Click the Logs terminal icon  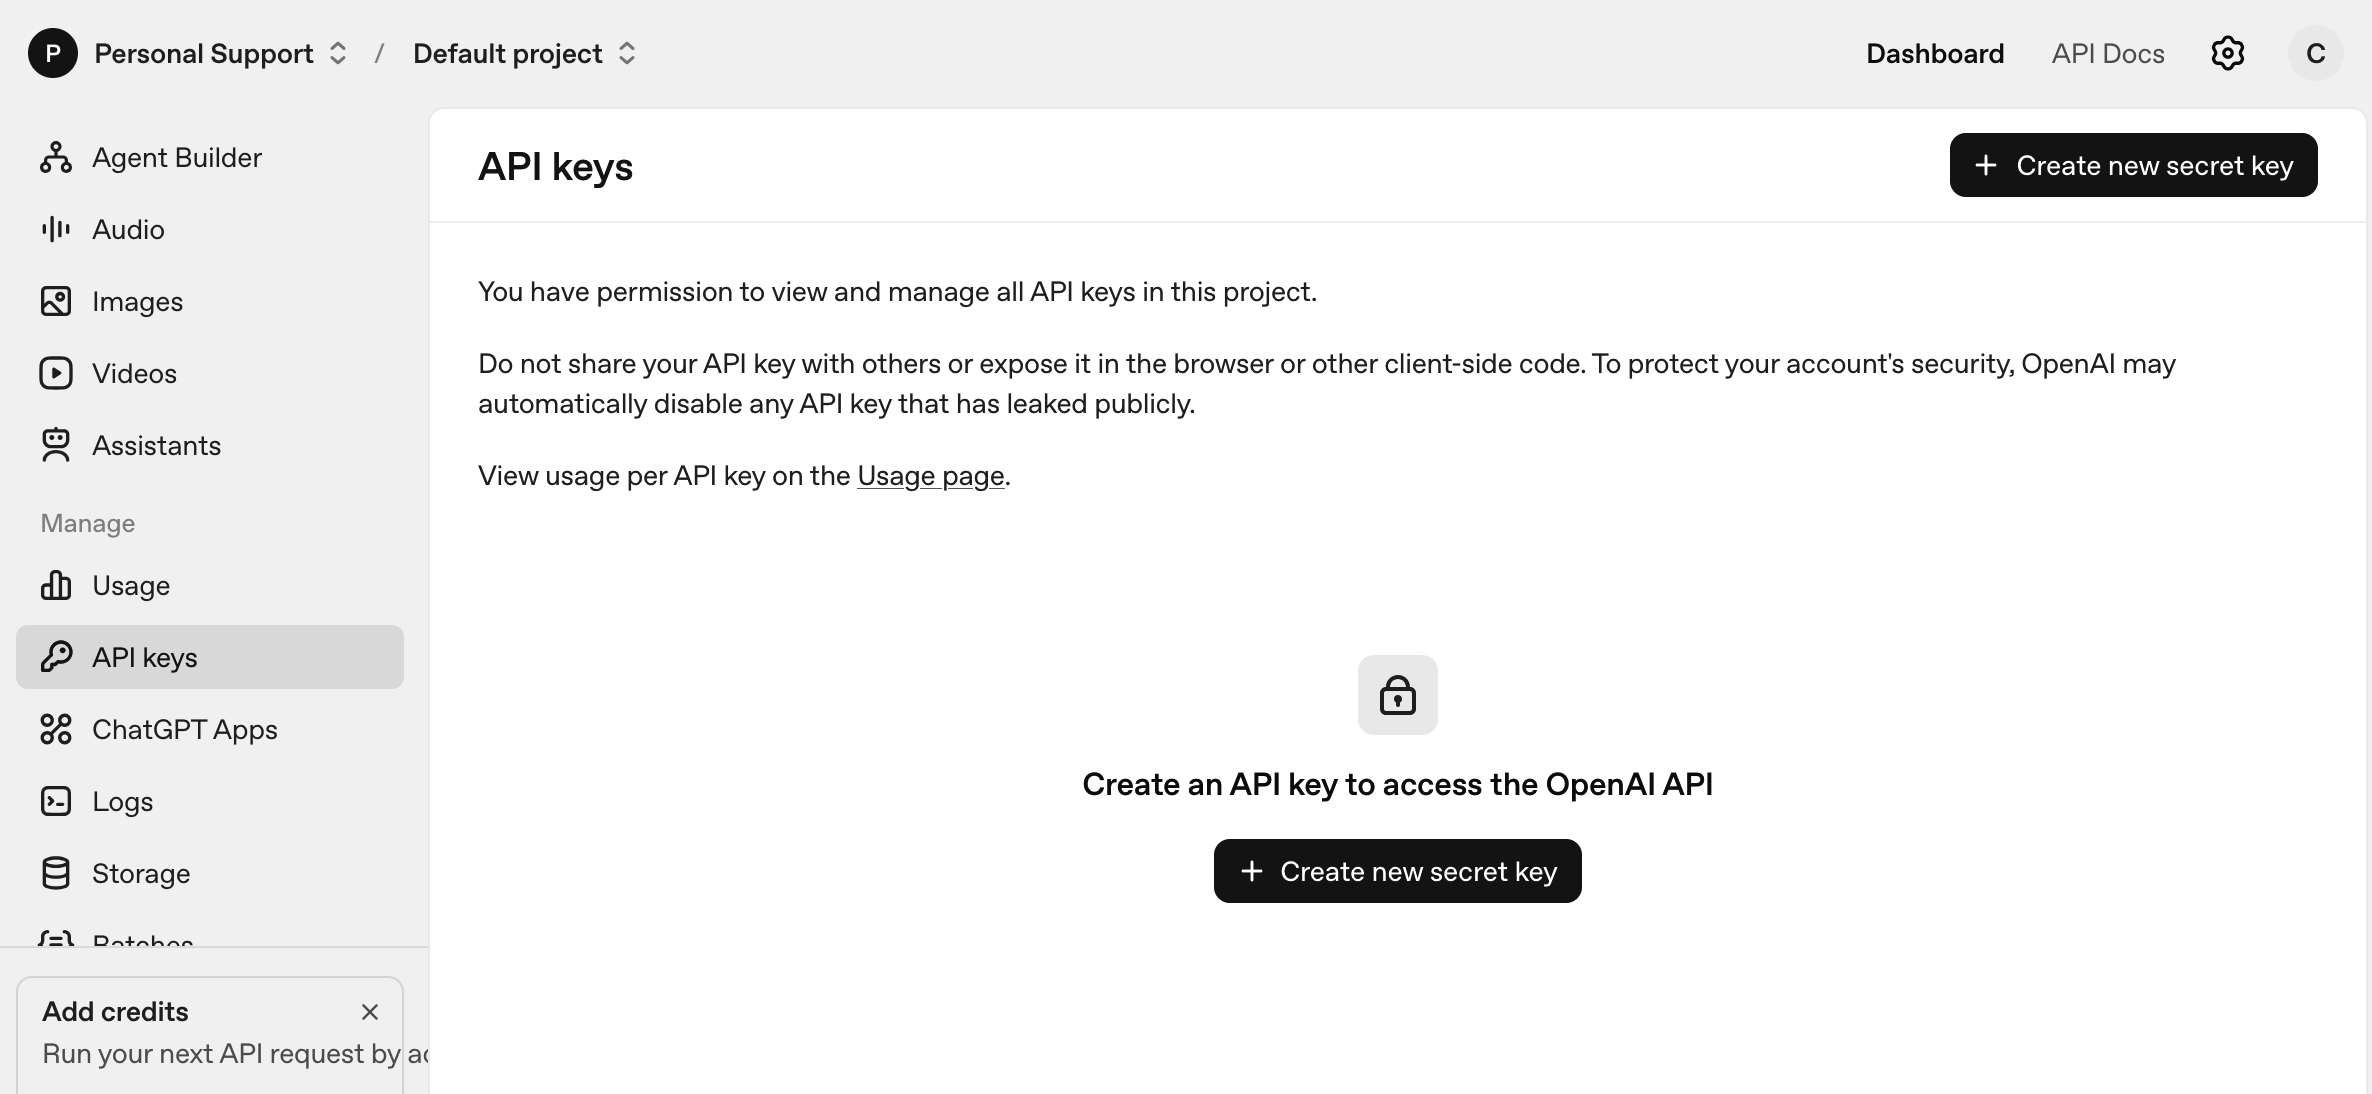pyautogui.click(x=56, y=801)
